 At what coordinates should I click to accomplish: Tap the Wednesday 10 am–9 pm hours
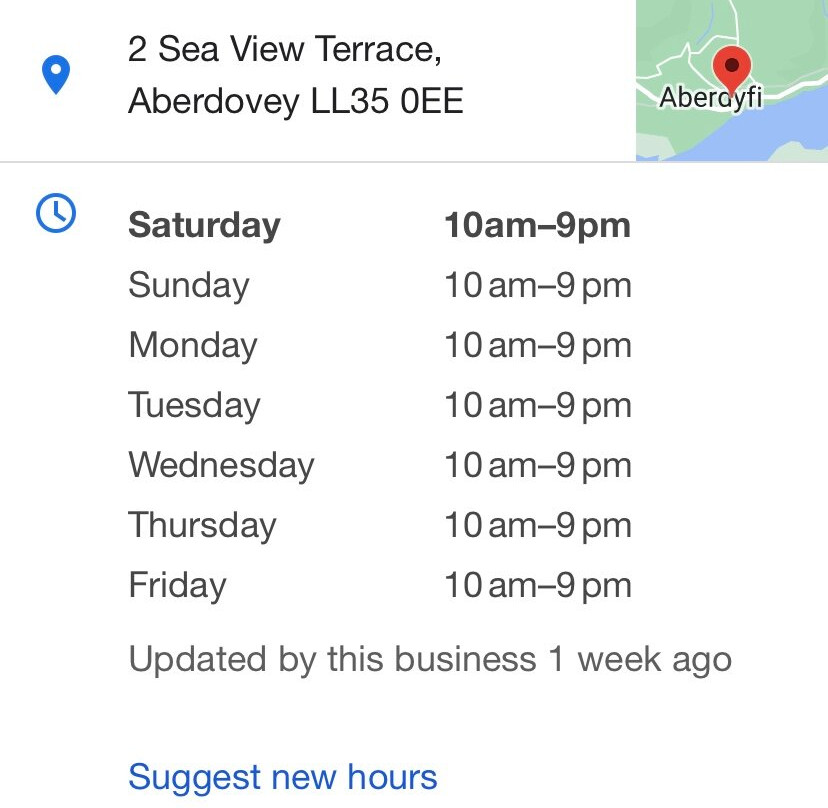pyautogui.click(x=538, y=466)
